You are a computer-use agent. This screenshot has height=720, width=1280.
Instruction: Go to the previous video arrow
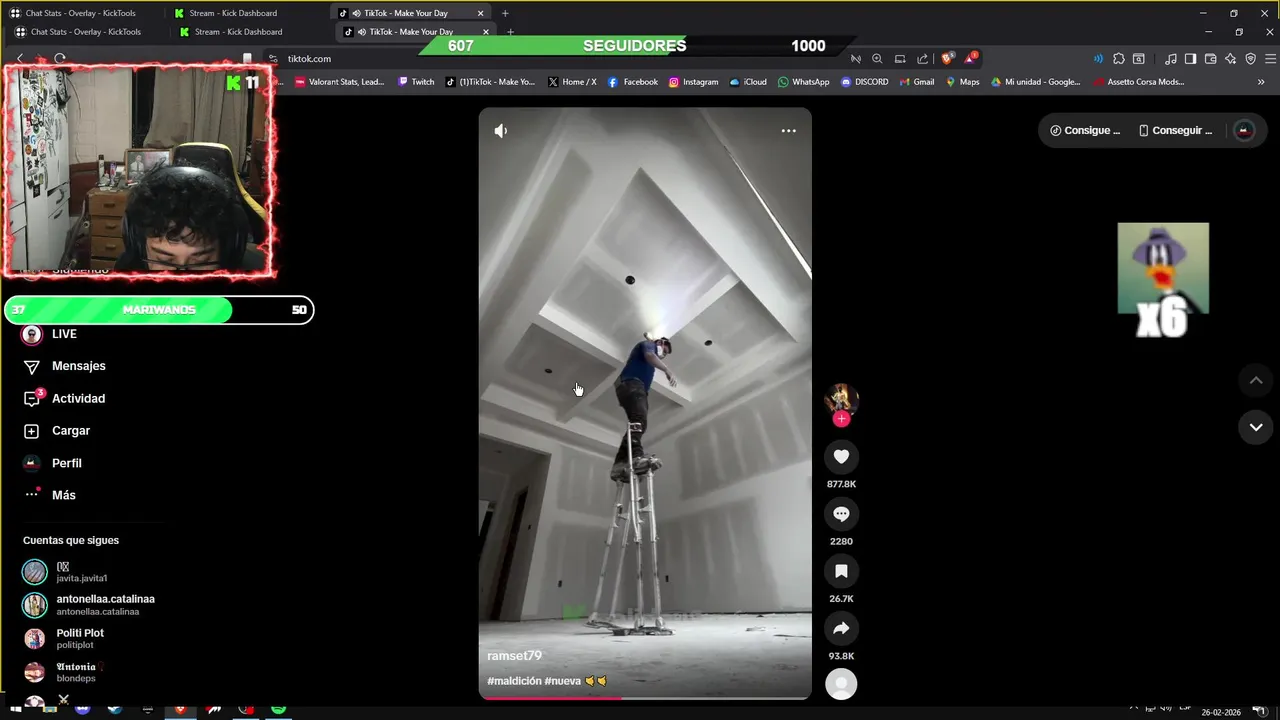point(1256,380)
